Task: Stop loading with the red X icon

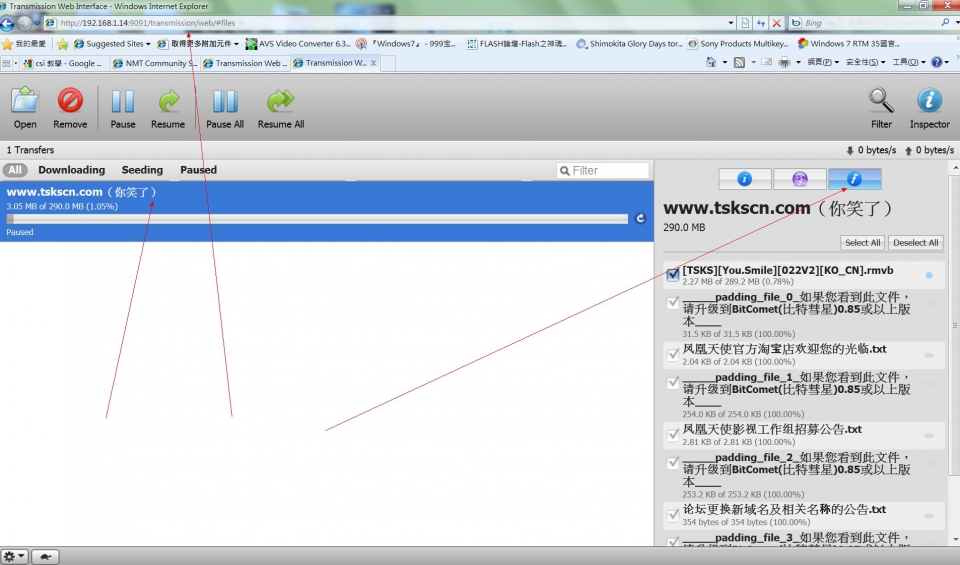Action: (x=776, y=23)
